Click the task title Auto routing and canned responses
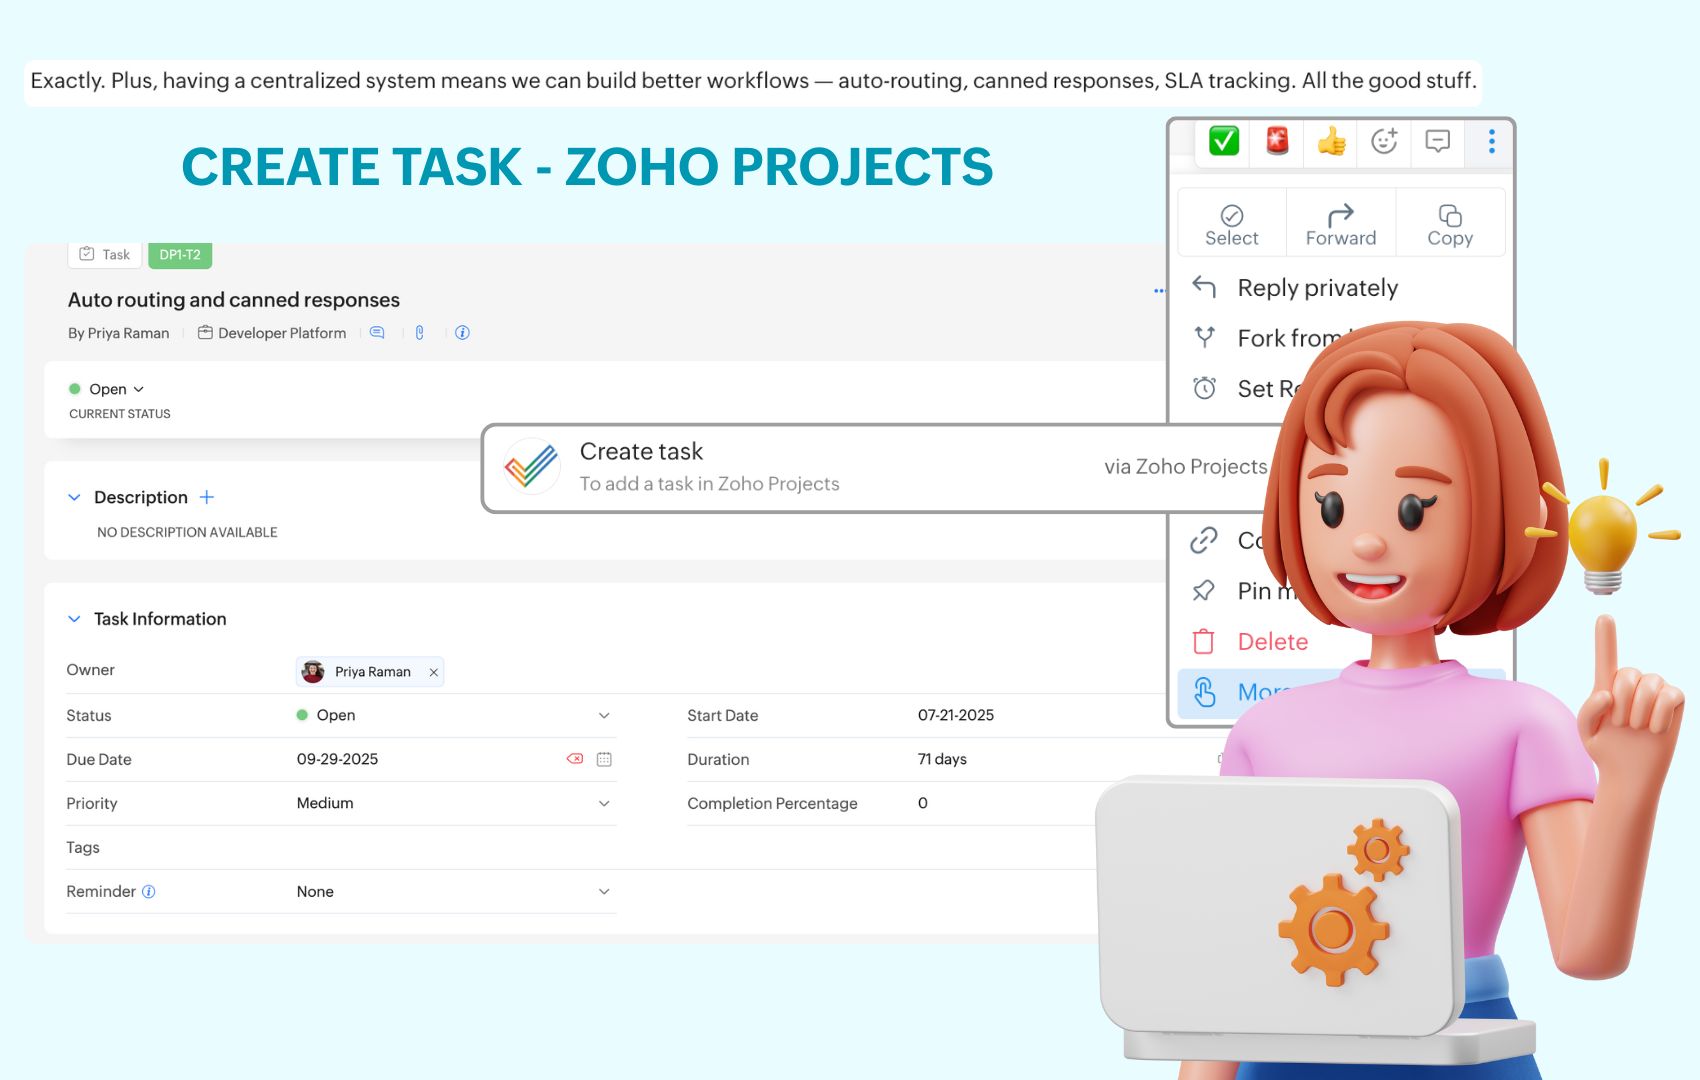Image resolution: width=1700 pixels, height=1080 pixels. 234,300
